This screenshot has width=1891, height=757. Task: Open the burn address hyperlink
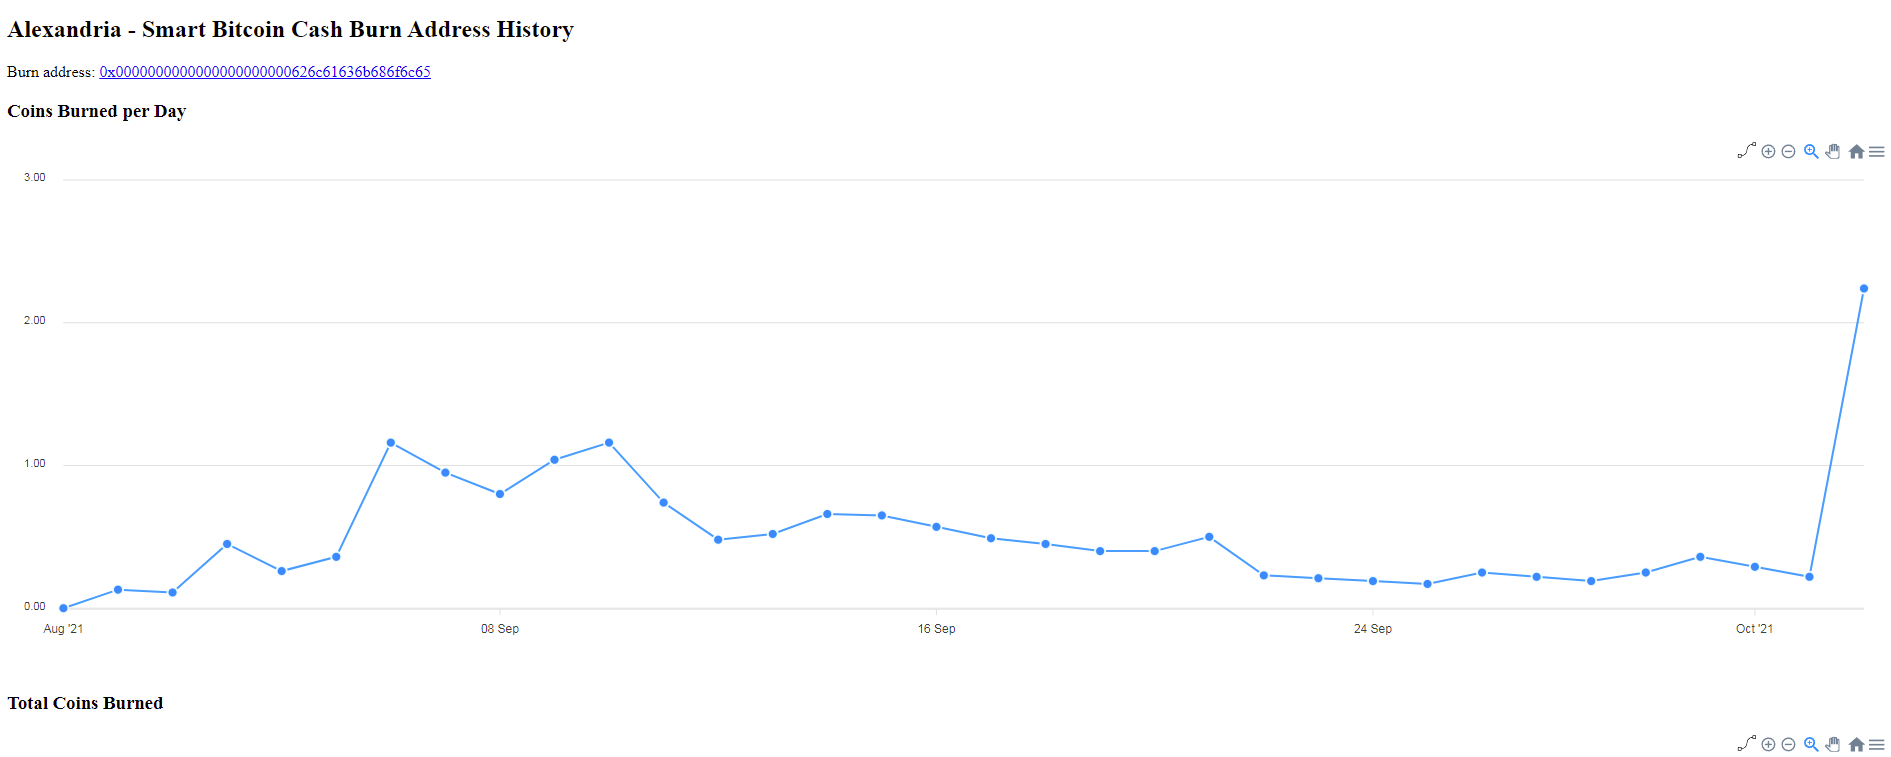[x=265, y=72]
